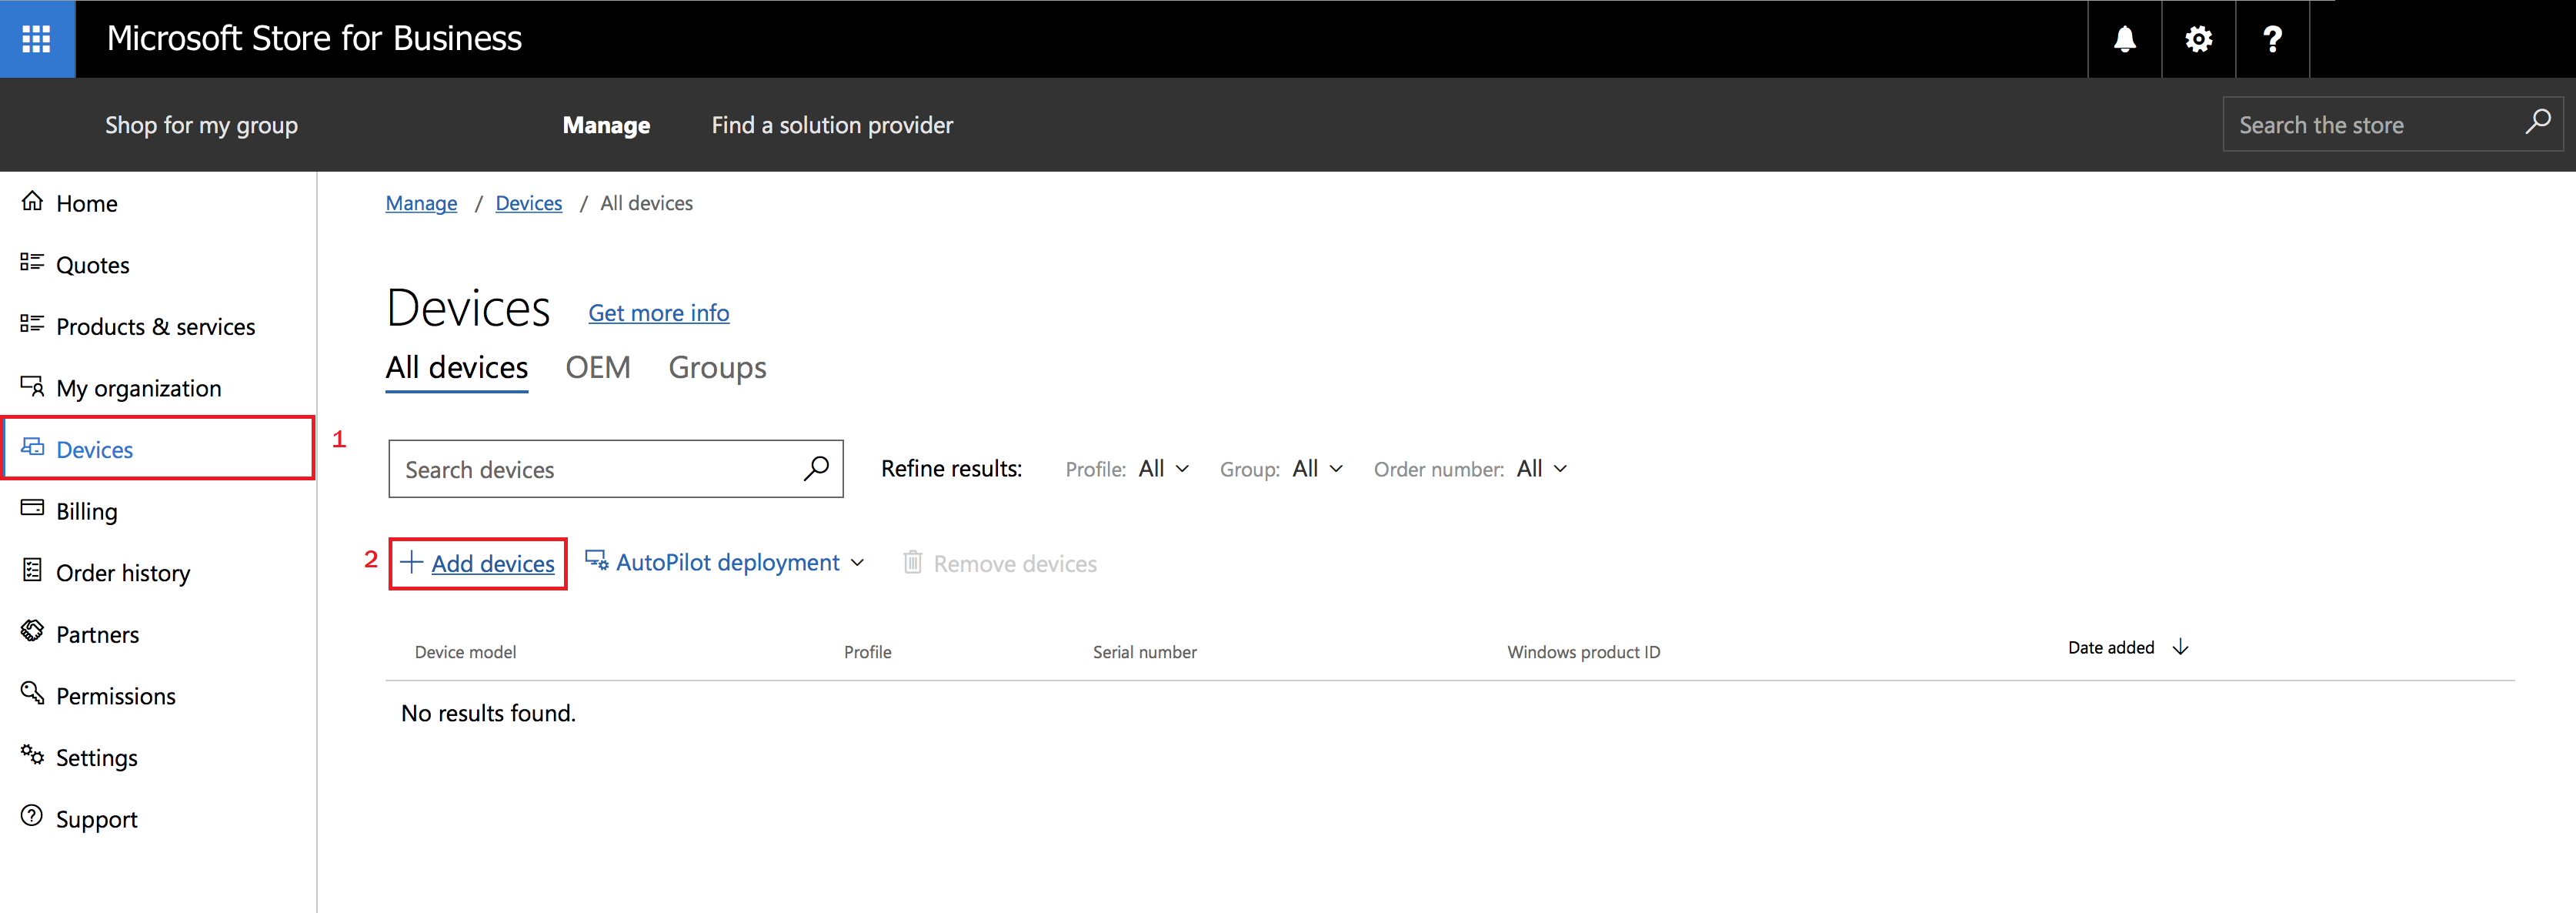2576x913 pixels.
Task: Click the store search magnifier icon
Action: click(2537, 123)
